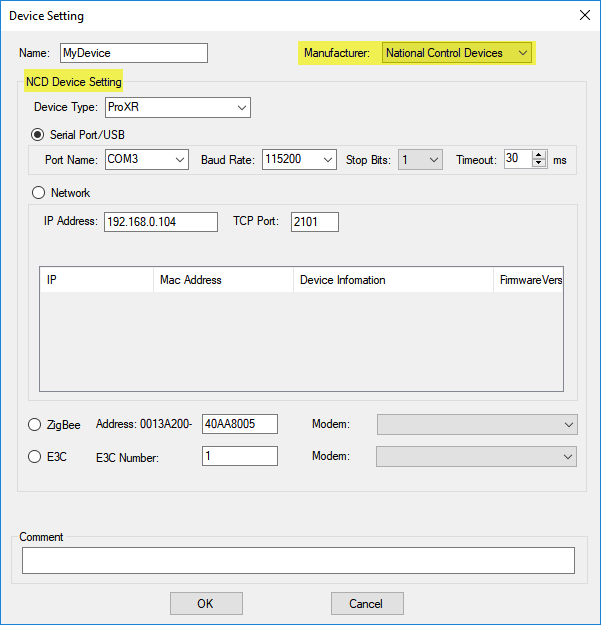Click the Device Infomation column header
This screenshot has height=625, width=601.
coord(394,280)
